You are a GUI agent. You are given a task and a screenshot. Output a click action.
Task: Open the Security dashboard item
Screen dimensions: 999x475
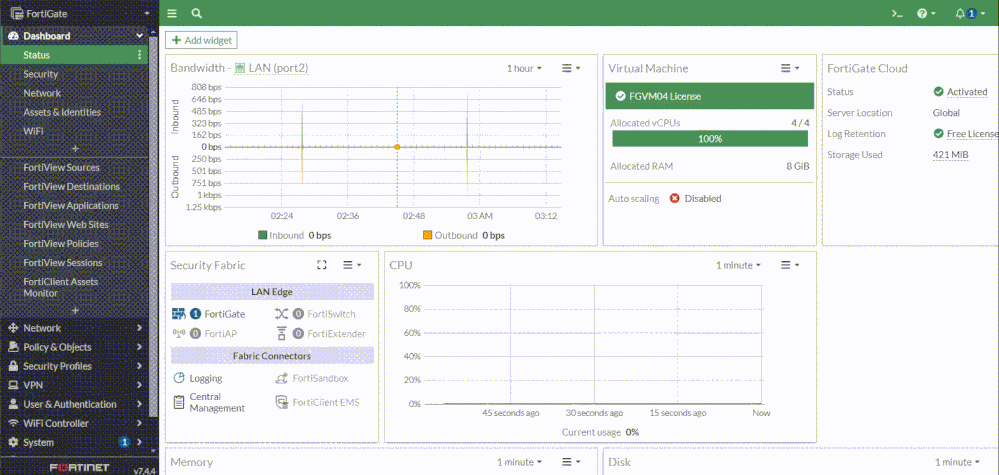pyautogui.click(x=41, y=74)
